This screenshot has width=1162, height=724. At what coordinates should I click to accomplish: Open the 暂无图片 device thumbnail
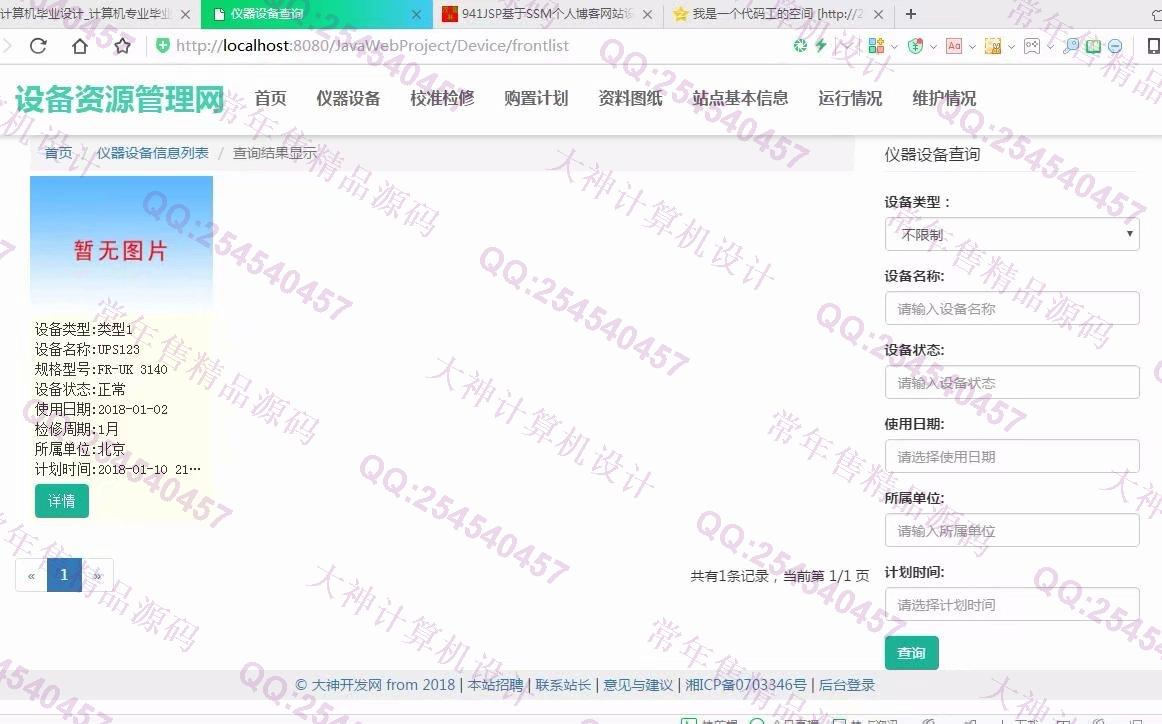(122, 245)
